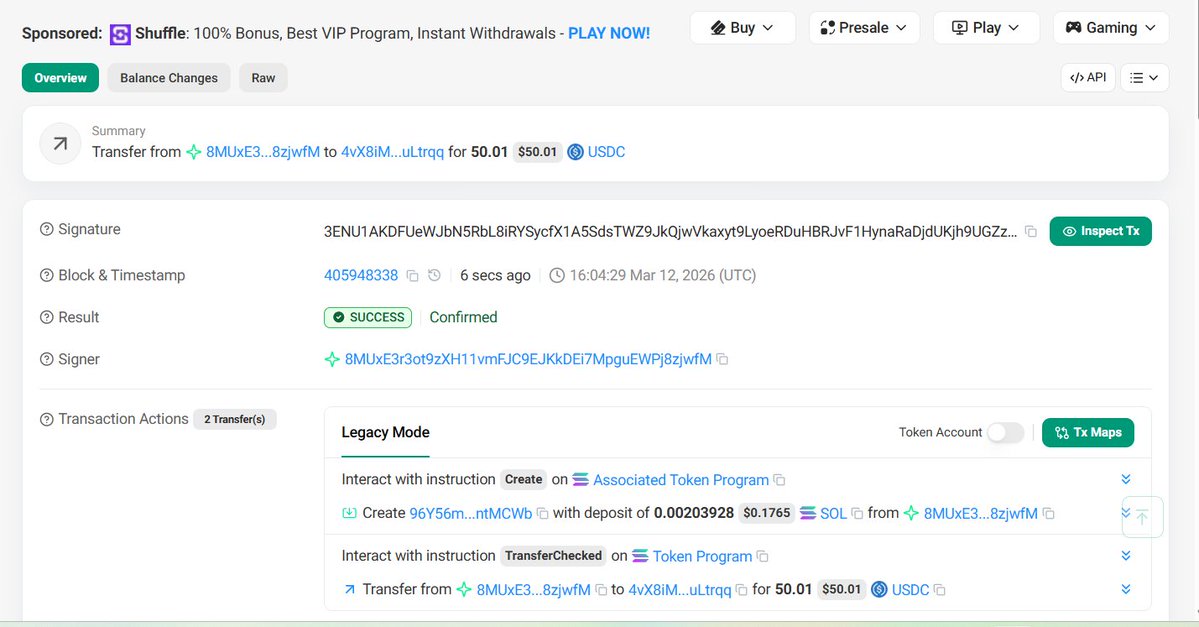Toggle the Token Account switch

pyautogui.click(x=1005, y=433)
